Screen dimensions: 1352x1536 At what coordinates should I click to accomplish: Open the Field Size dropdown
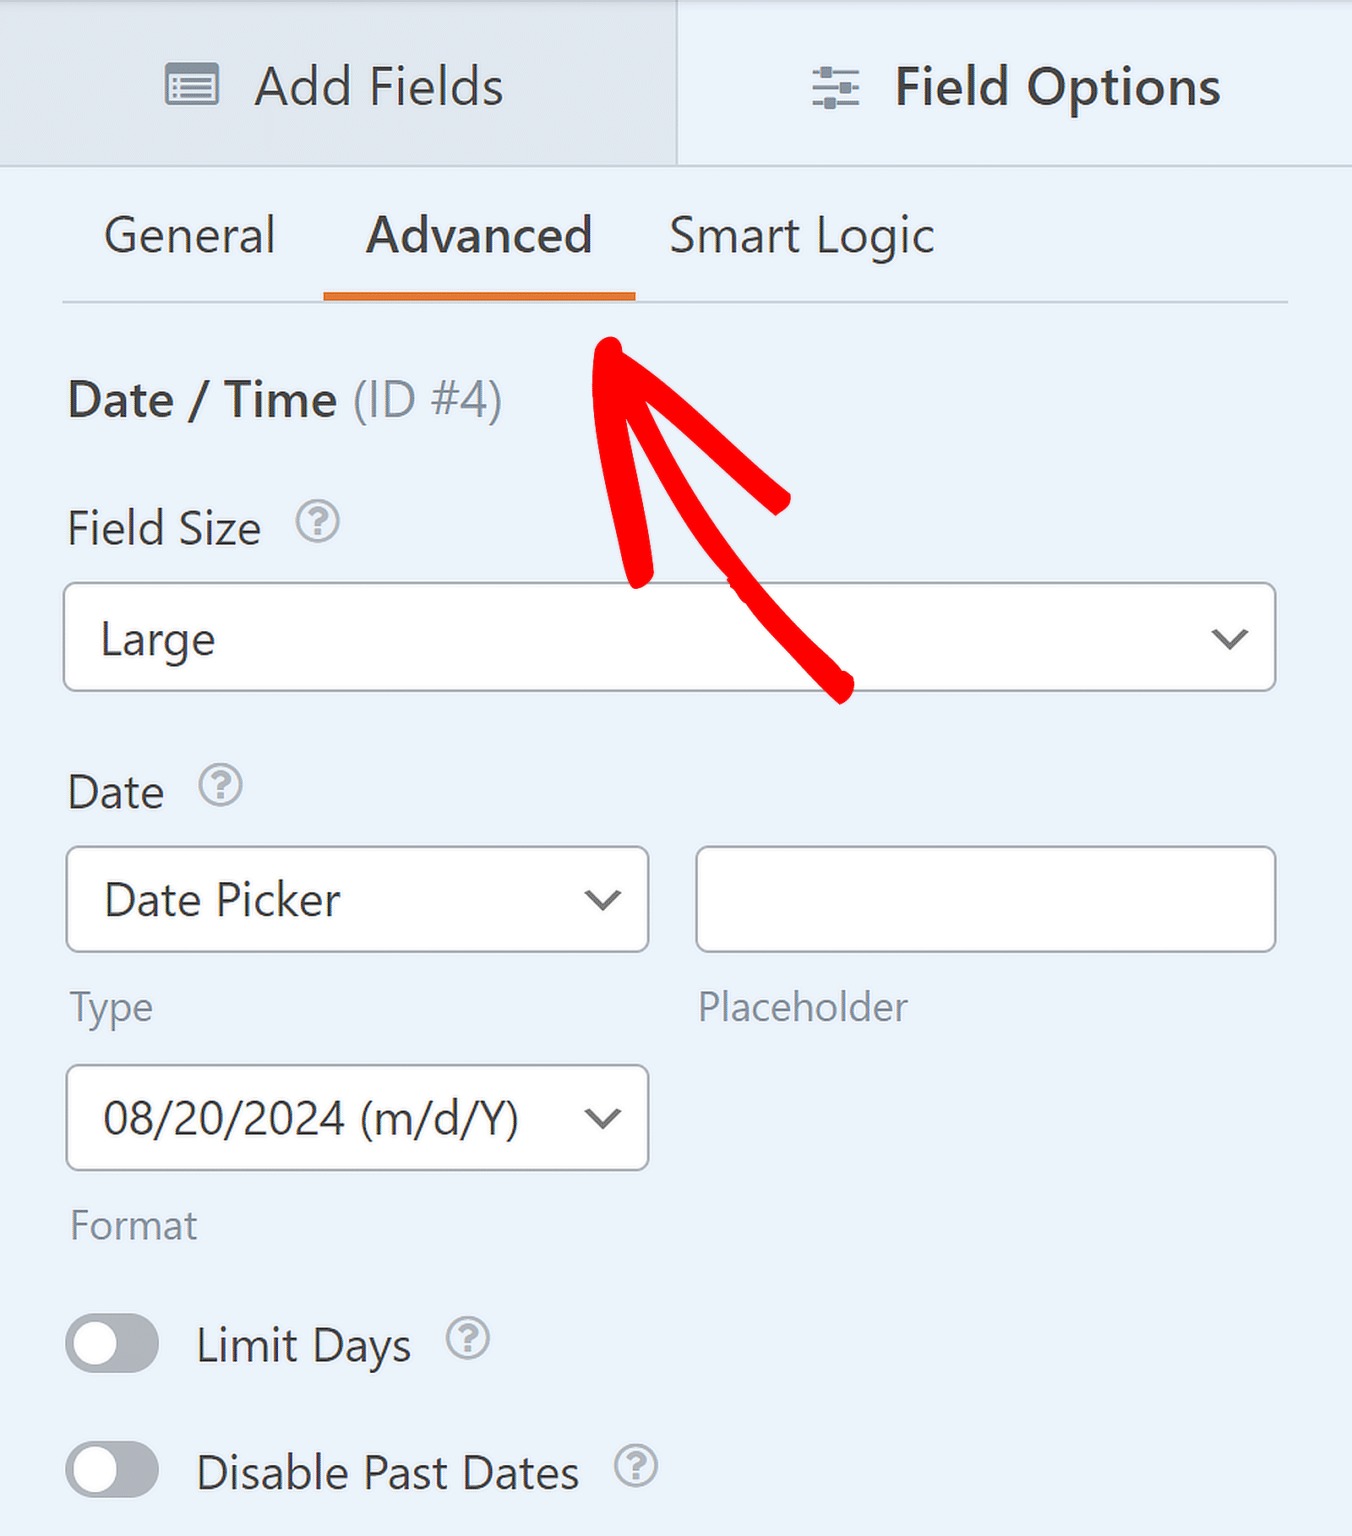[x=670, y=637]
